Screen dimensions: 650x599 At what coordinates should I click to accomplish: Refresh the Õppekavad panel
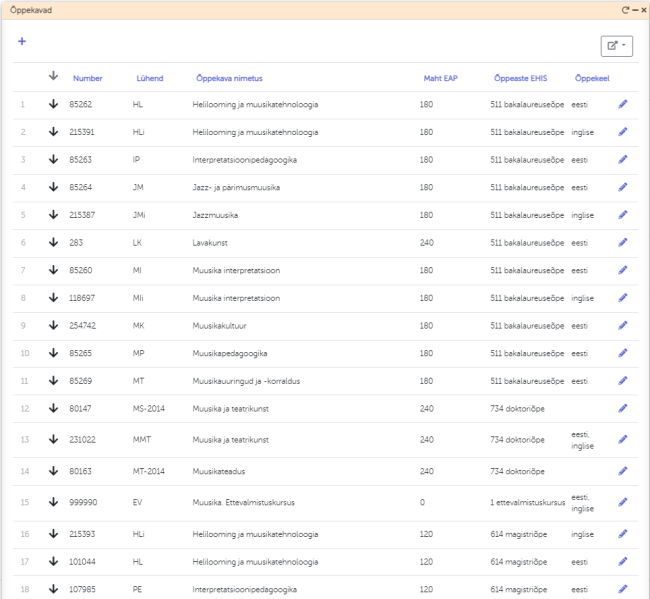(x=625, y=9)
